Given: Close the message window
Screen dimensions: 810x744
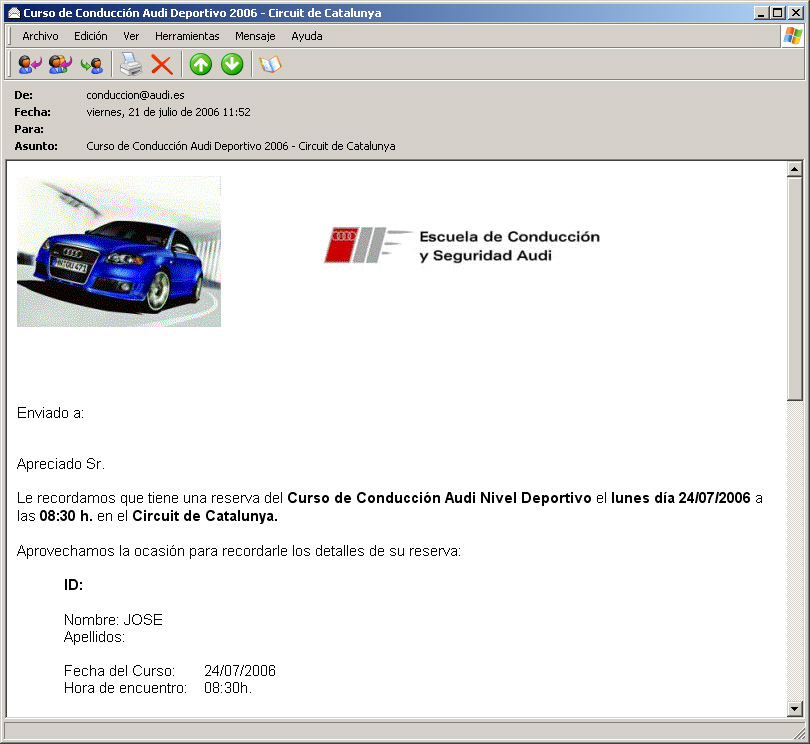Looking at the screenshot, I should 795,13.
